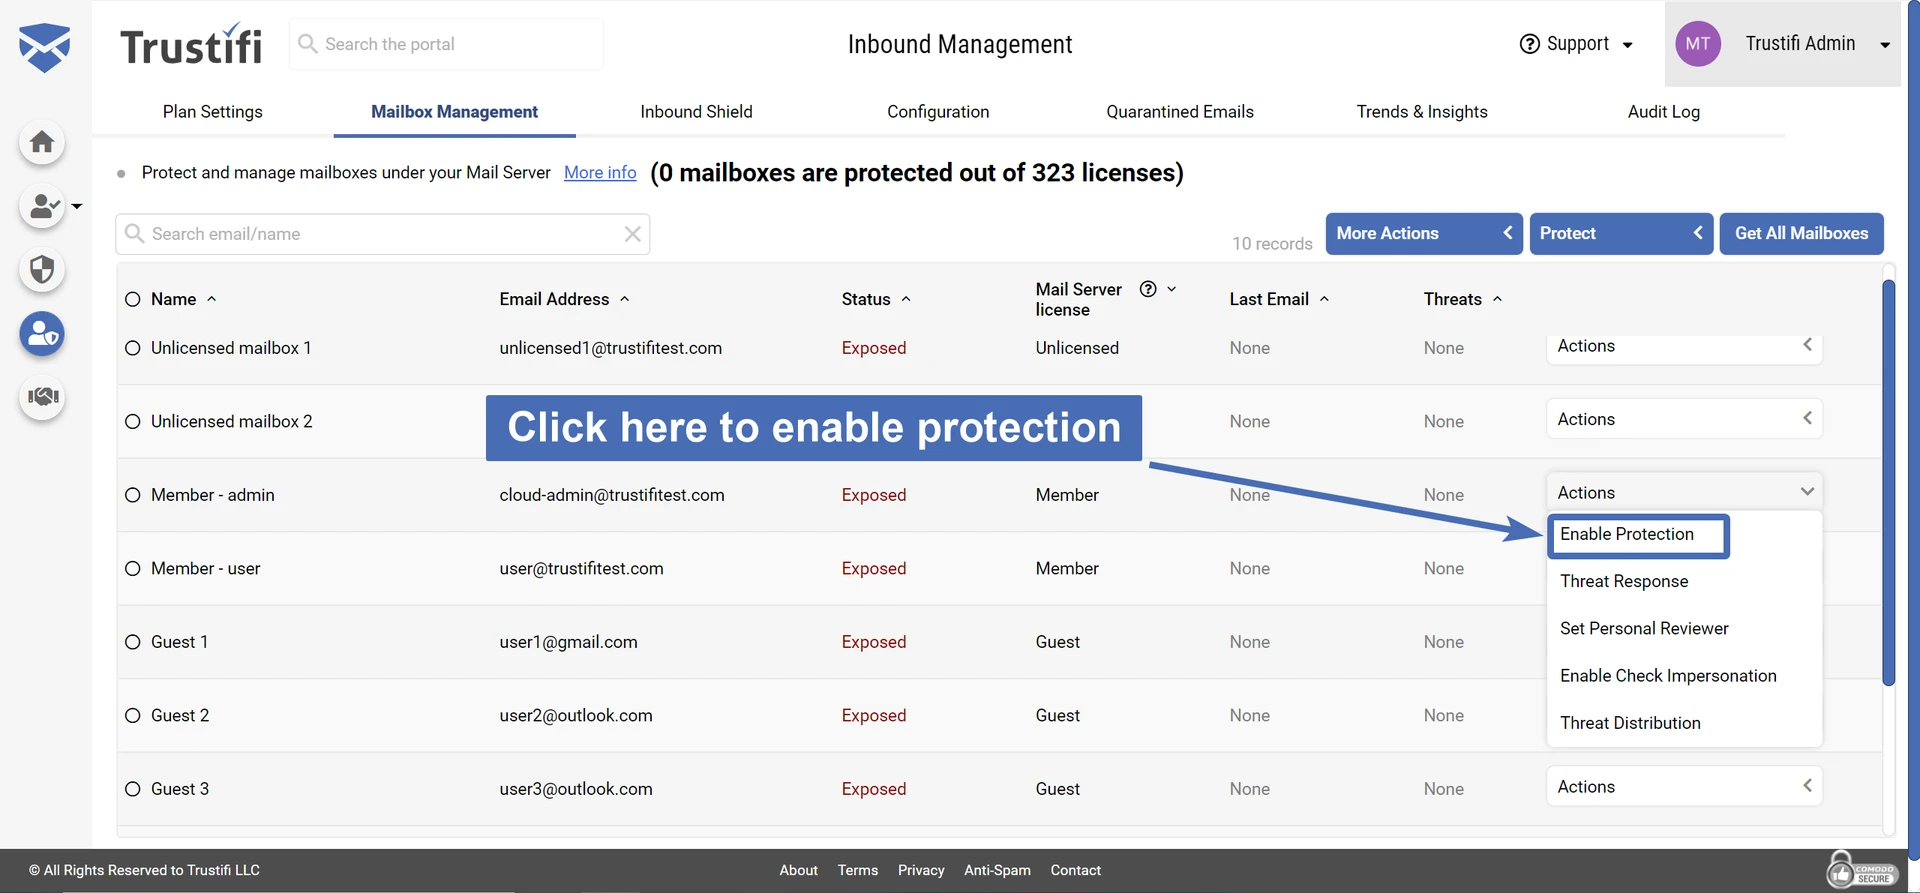This screenshot has width=1920, height=893.
Task: Open the Protect dropdown button
Action: (x=1620, y=234)
